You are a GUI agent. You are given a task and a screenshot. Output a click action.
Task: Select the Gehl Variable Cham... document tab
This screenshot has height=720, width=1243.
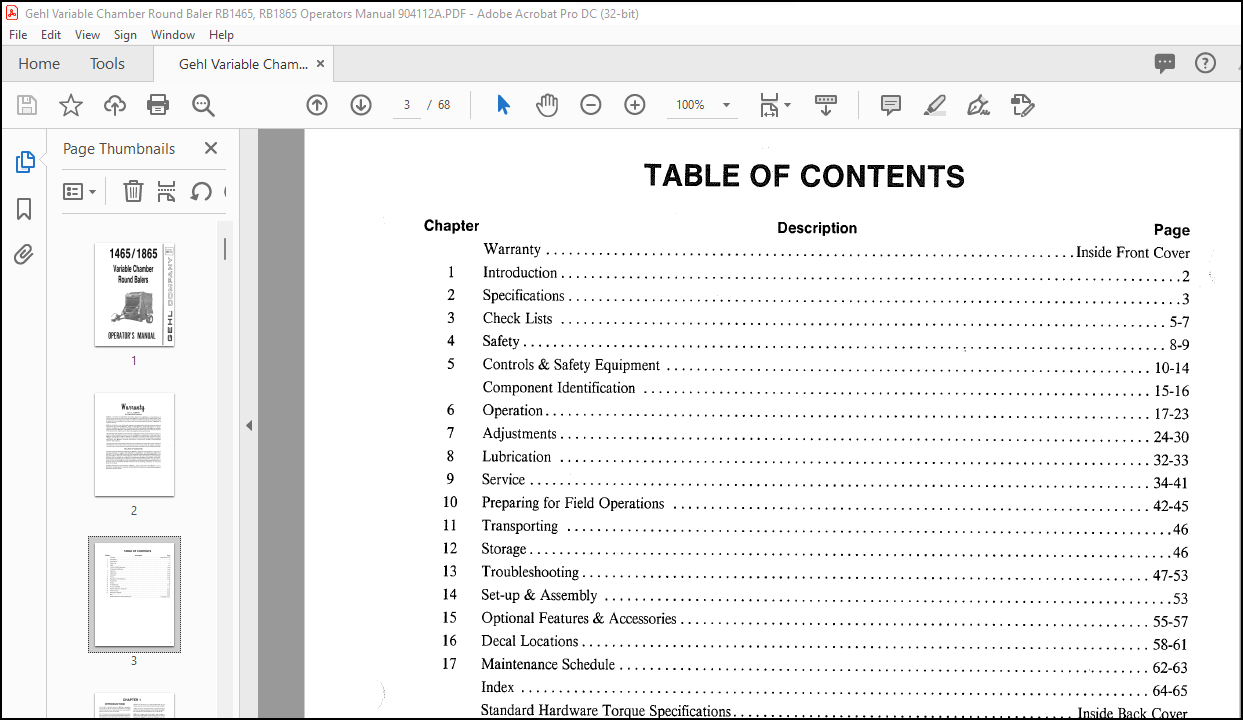pyautogui.click(x=244, y=64)
